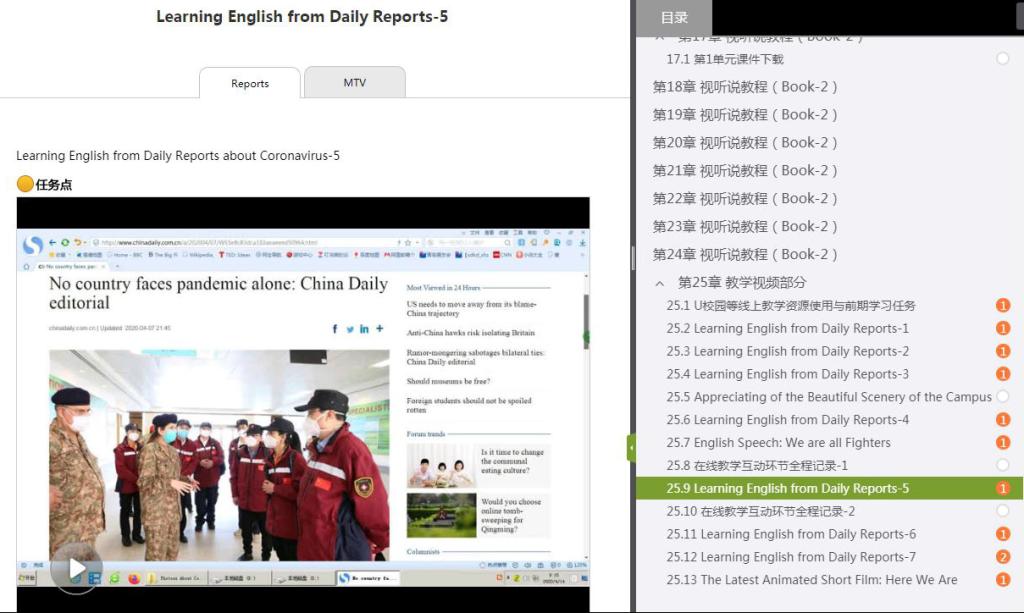Click orange badge next to Daily Reports-3

pyautogui.click(x=1002, y=374)
